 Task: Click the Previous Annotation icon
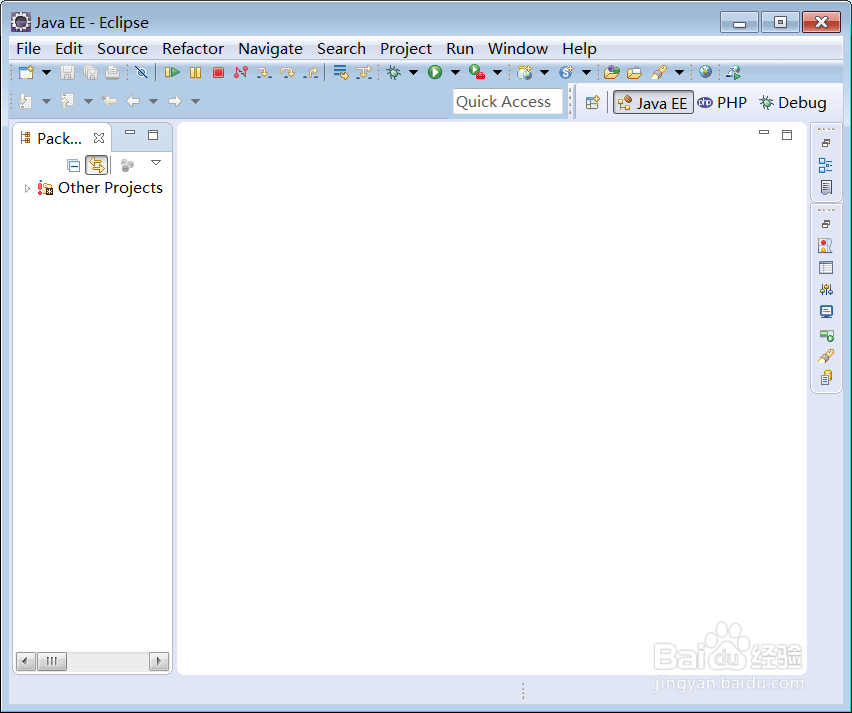tap(67, 101)
